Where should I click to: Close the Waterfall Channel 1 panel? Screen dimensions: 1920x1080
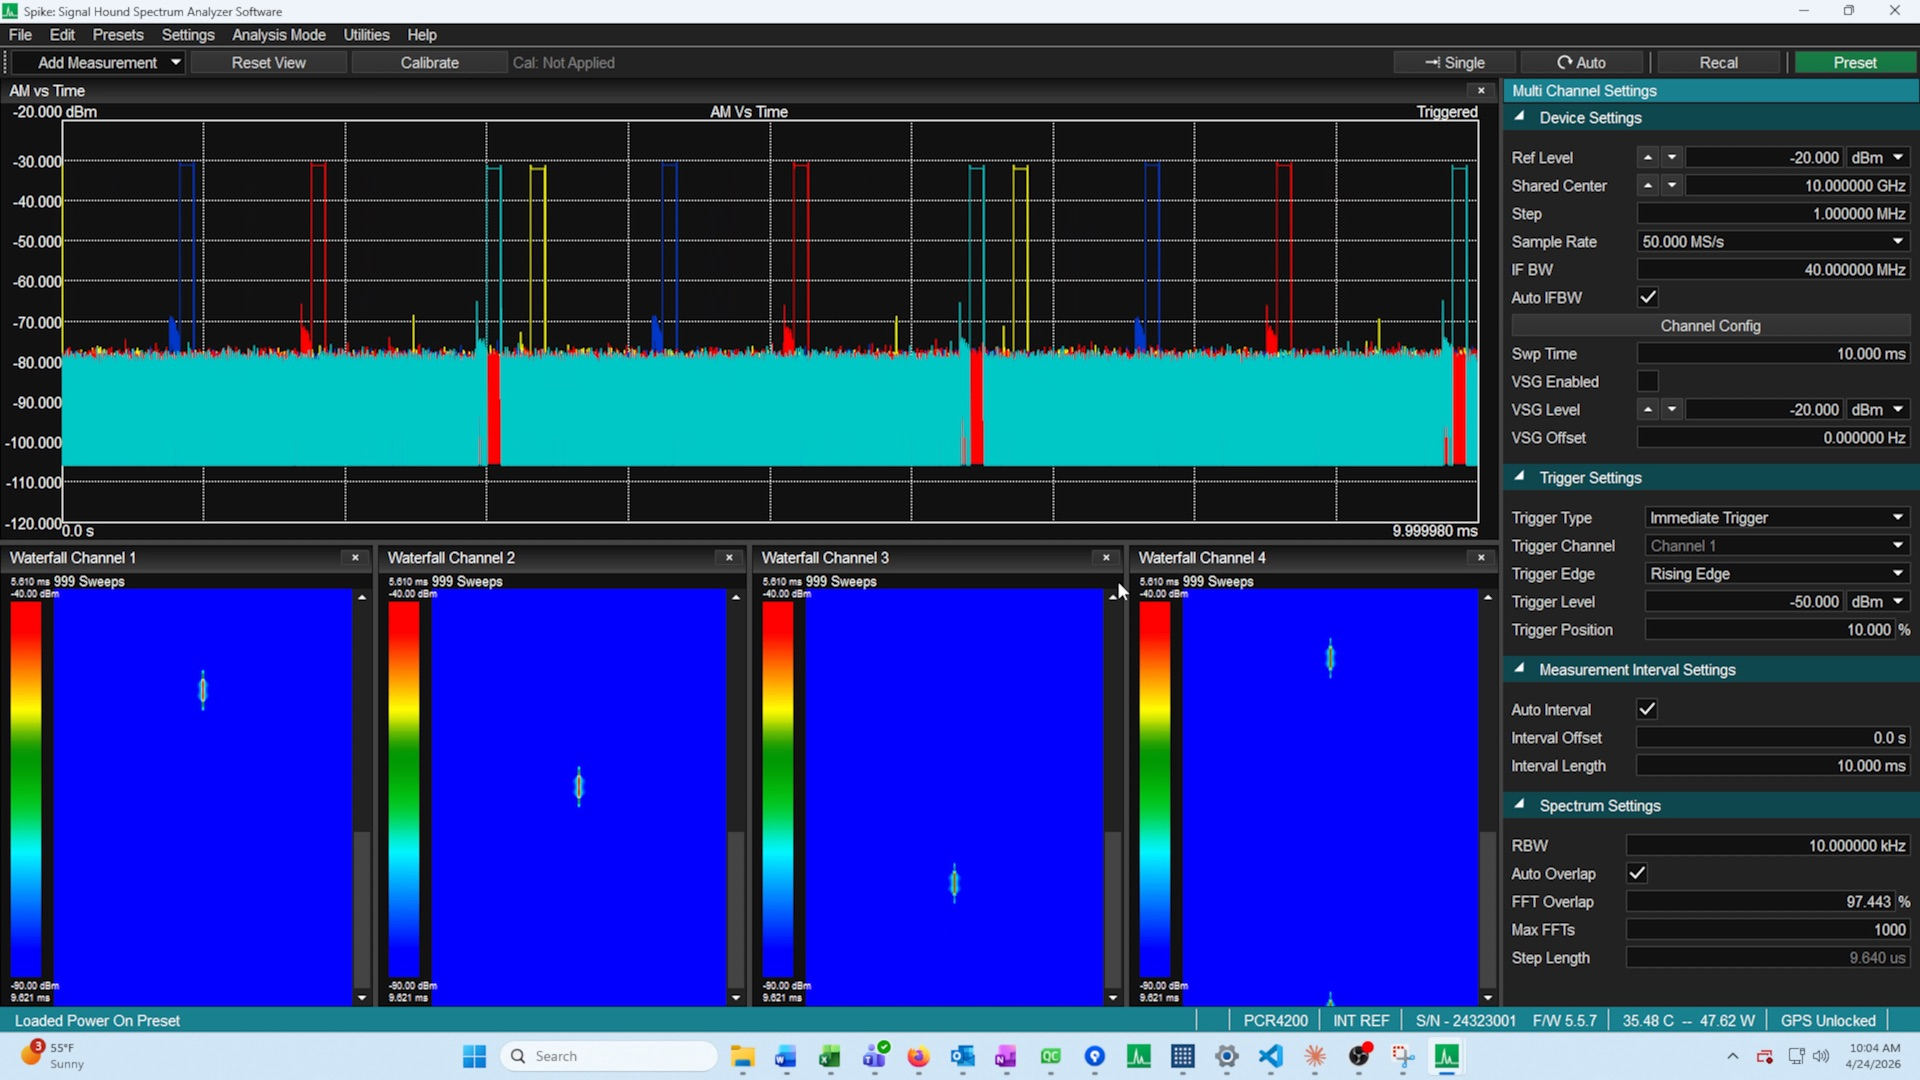click(x=355, y=557)
